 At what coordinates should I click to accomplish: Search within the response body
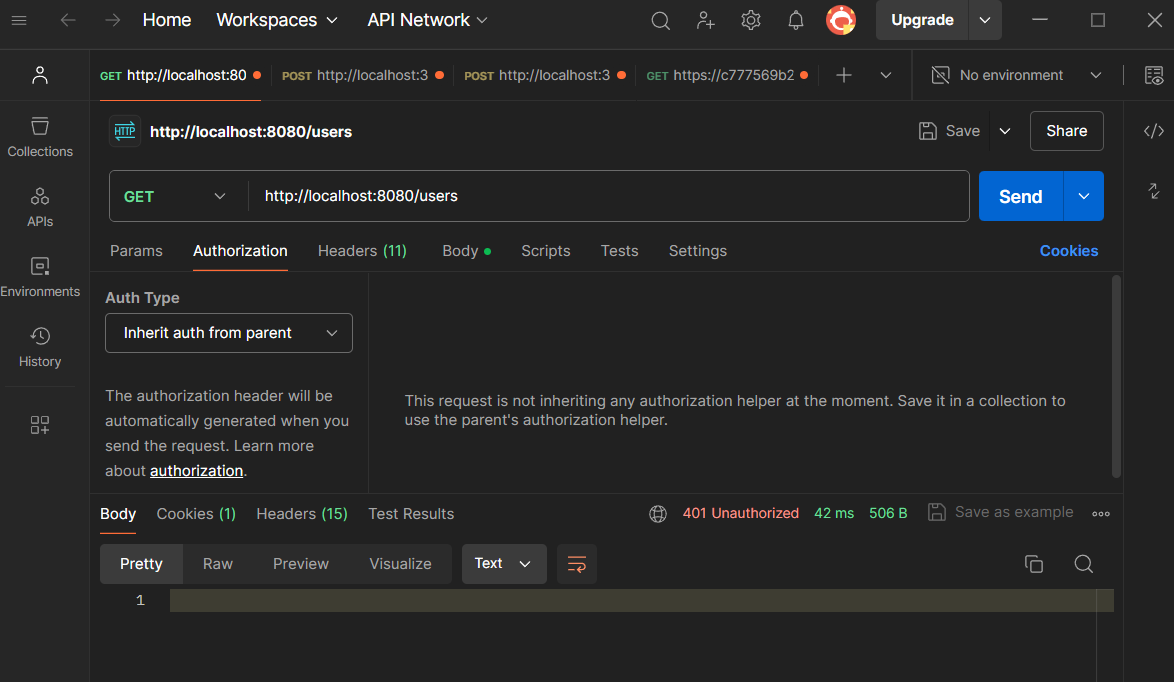point(1083,564)
